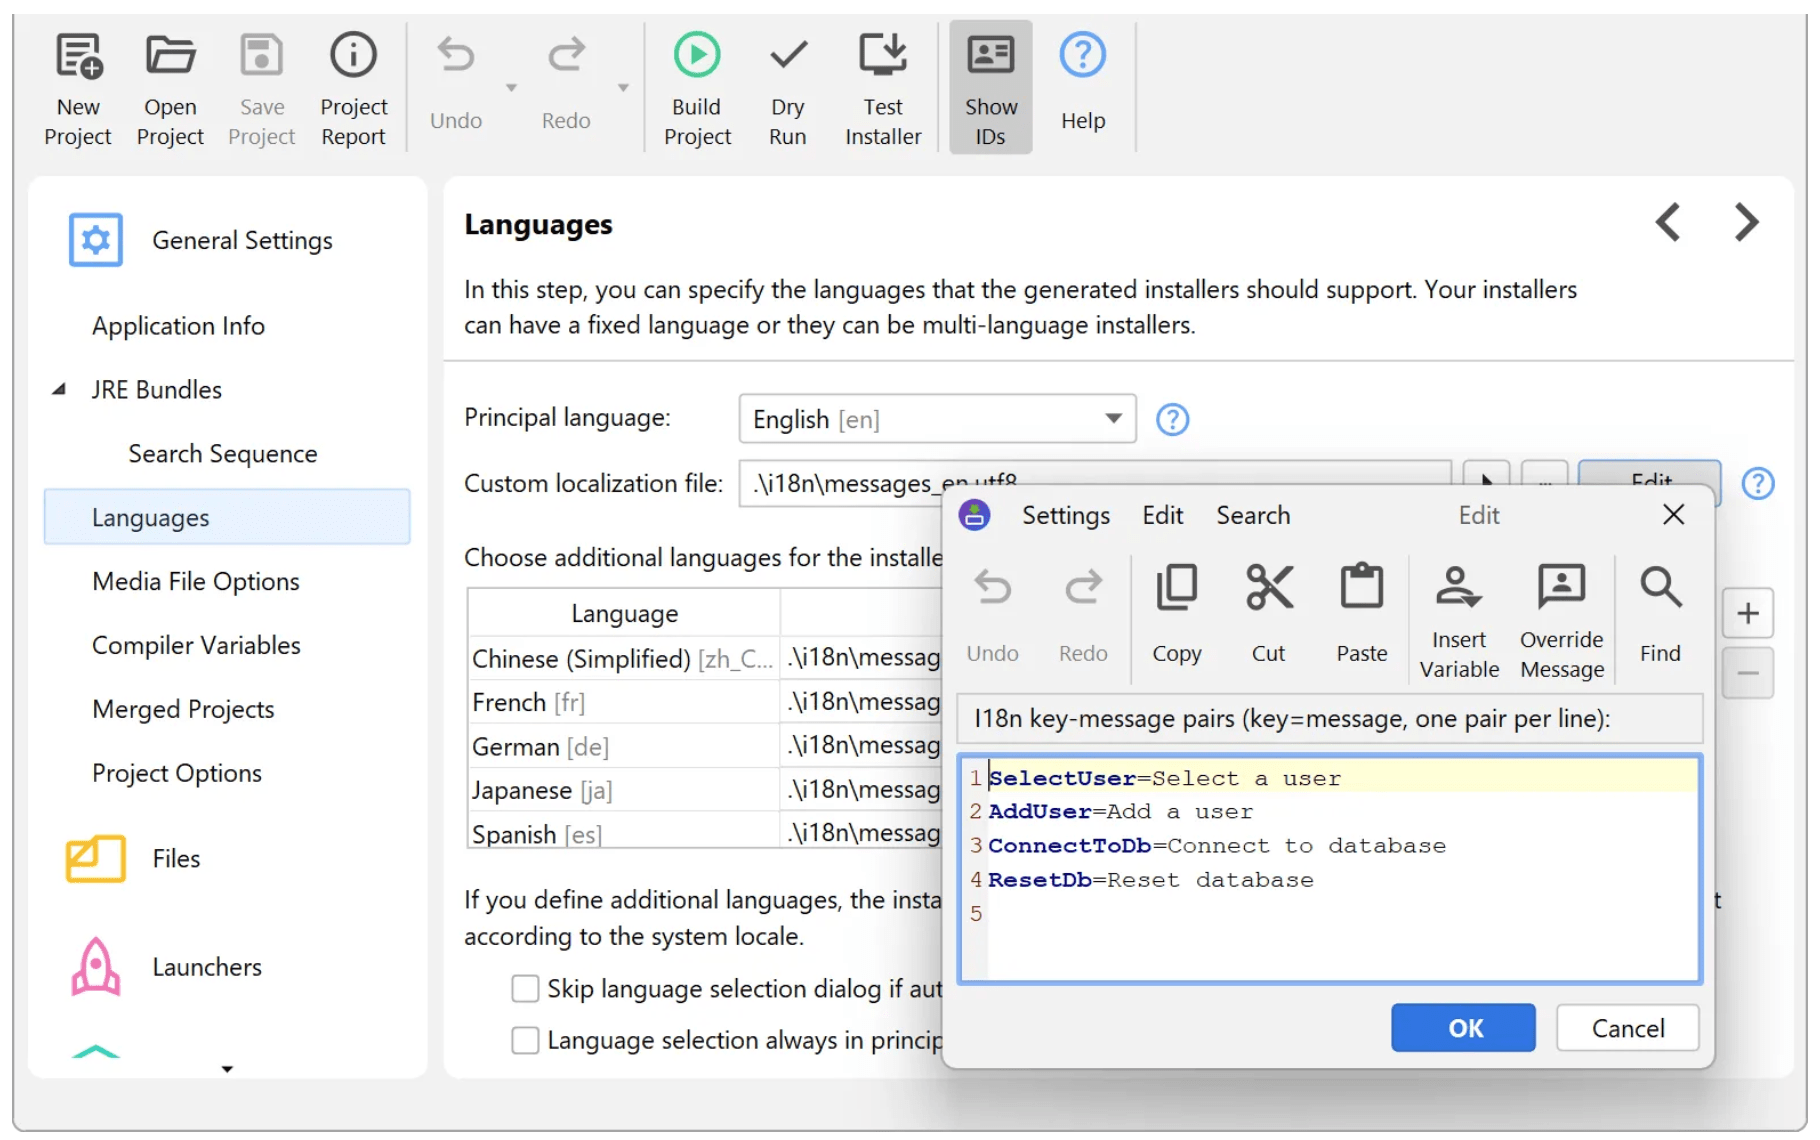Open JRE Bundles step
The width and height of the screenshot is (1820, 1140).
(x=157, y=390)
